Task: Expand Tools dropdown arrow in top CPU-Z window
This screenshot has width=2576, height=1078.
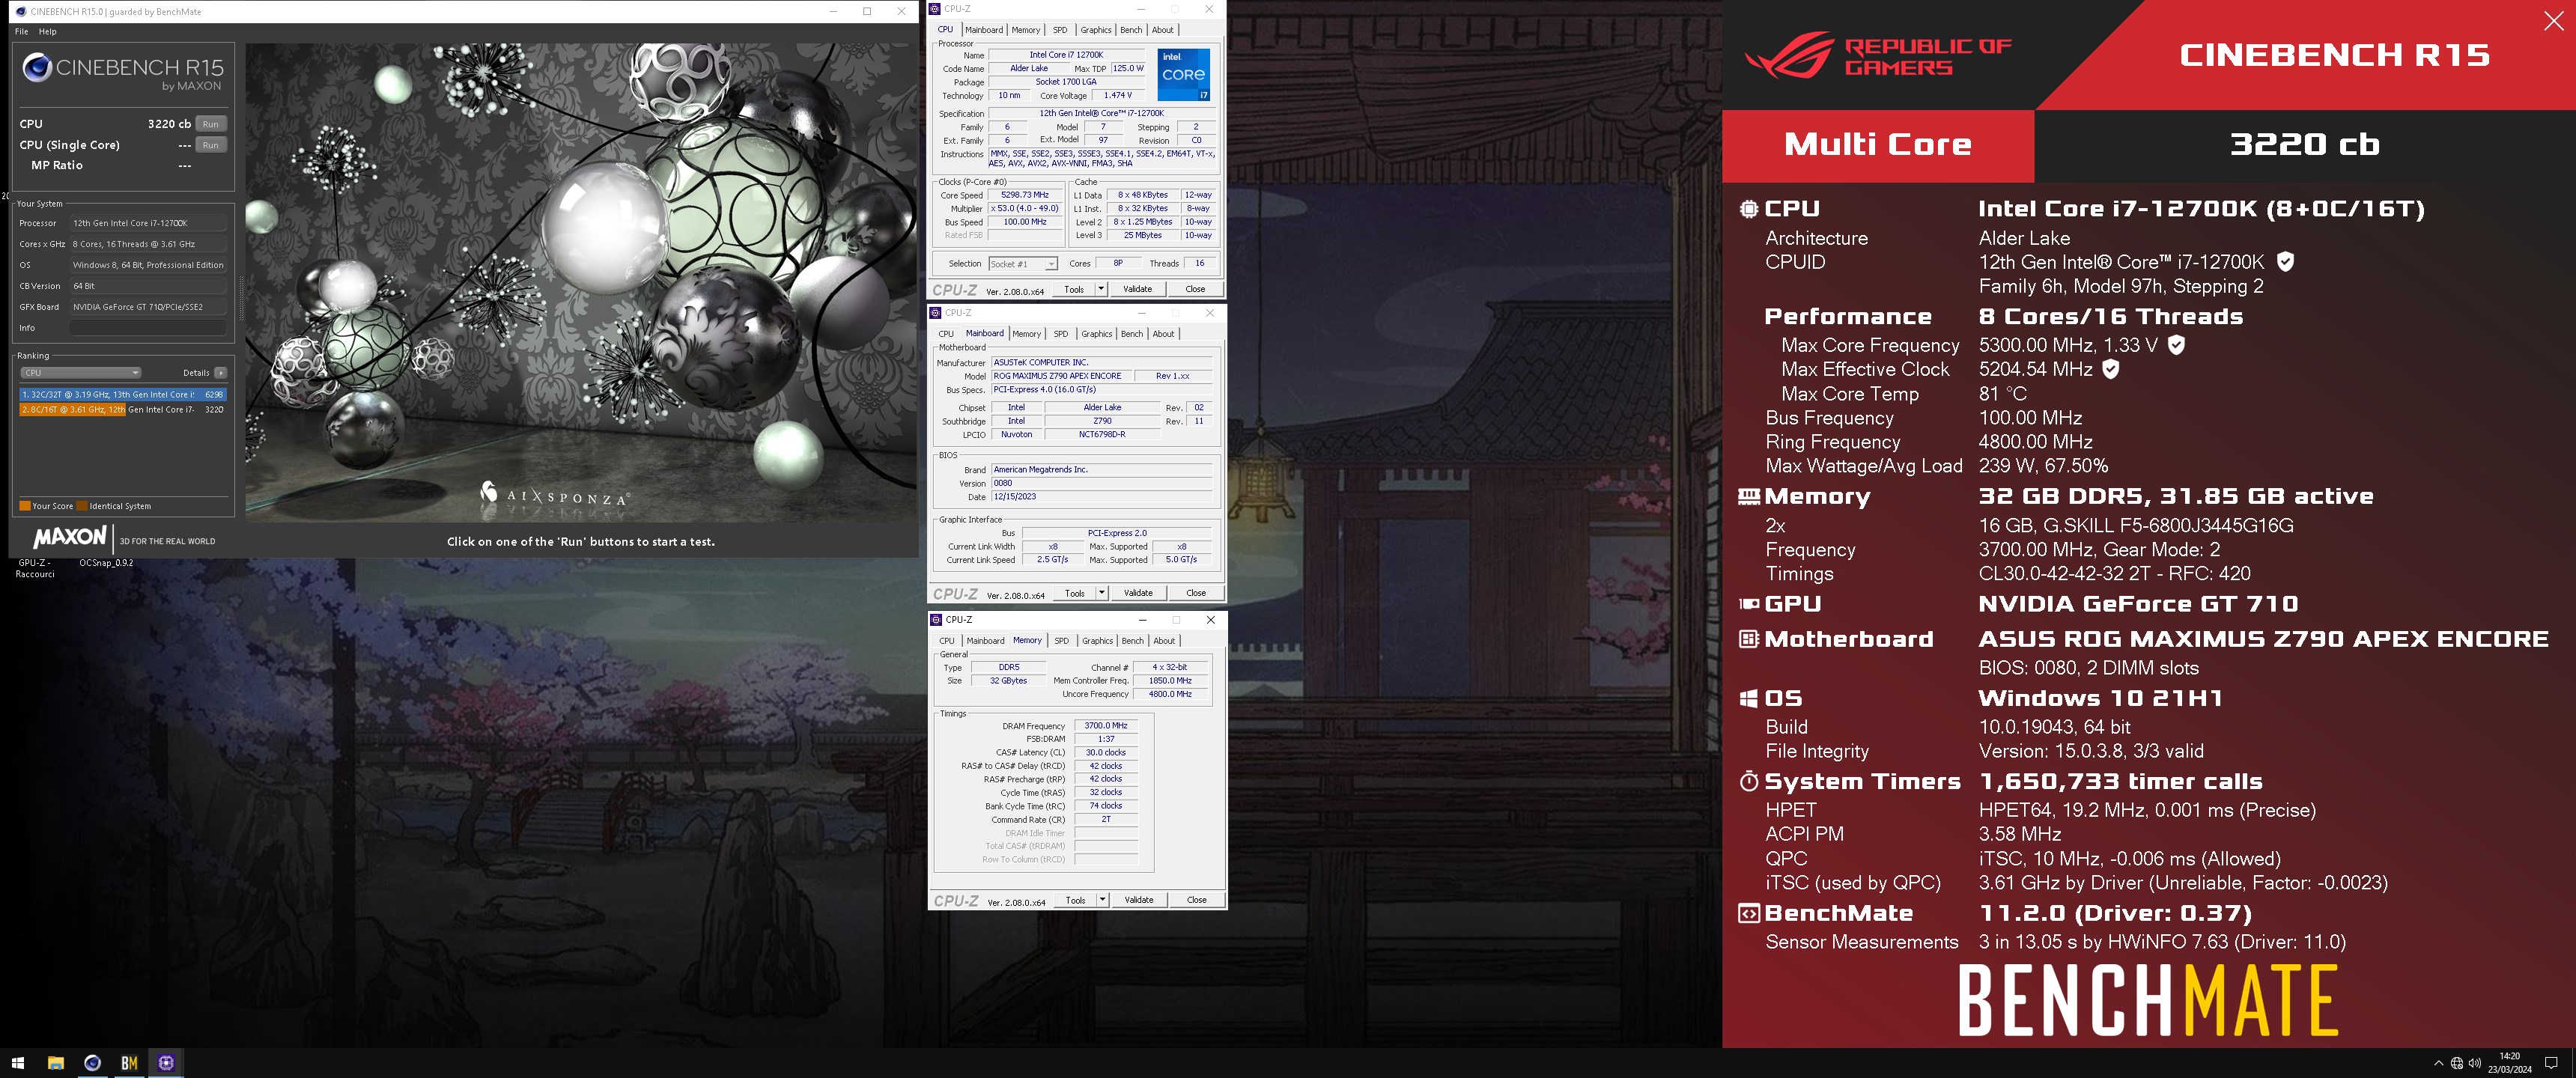Action: (x=1101, y=289)
